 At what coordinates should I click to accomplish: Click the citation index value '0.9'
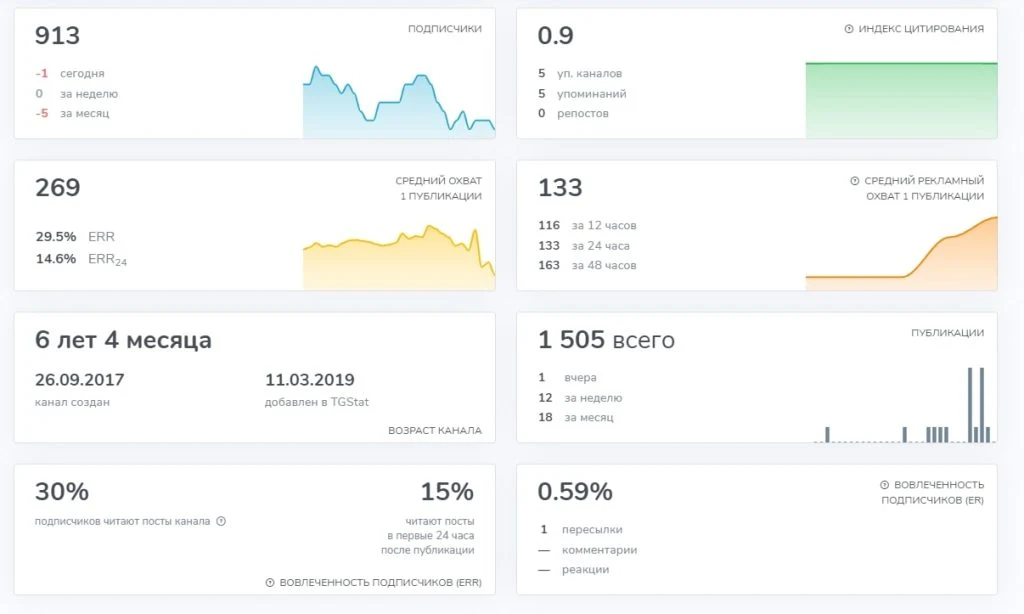coord(555,35)
